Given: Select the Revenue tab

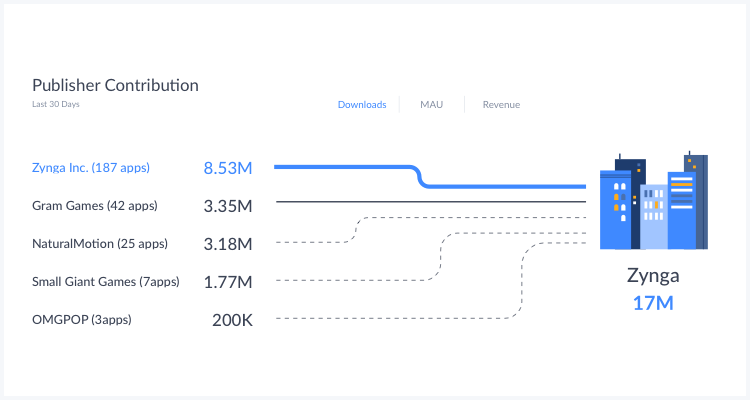Looking at the screenshot, I should [501, 105].
